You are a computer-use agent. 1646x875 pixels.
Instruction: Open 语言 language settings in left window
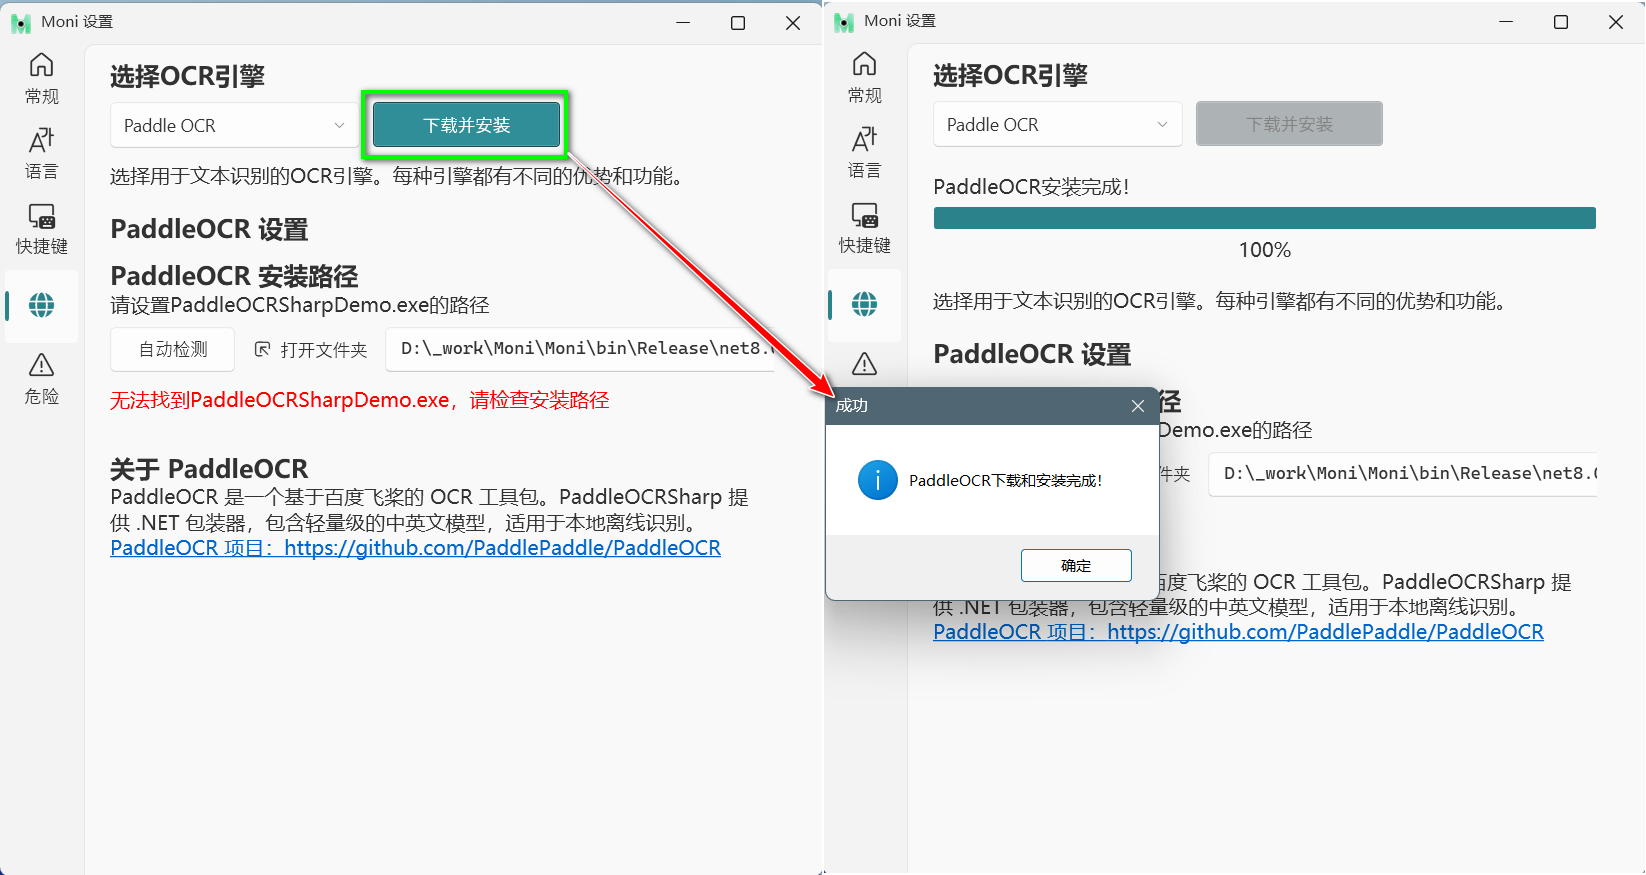coord(41,153)
